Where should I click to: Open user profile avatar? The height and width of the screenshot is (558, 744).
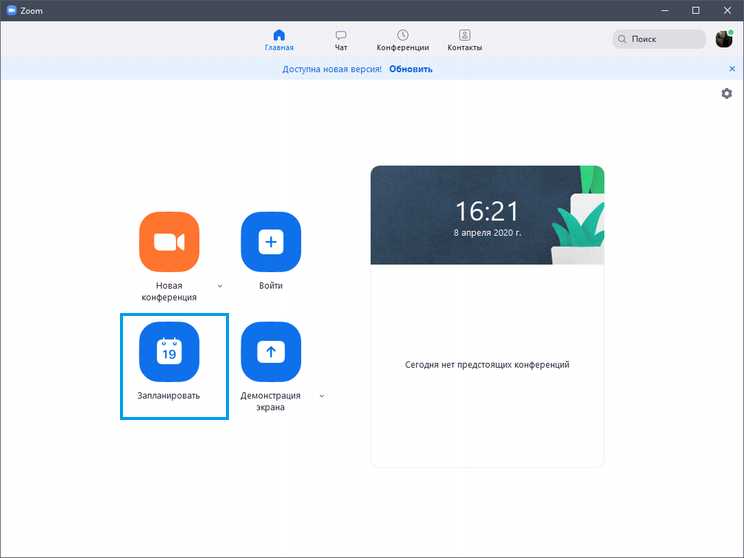[724, 39]
